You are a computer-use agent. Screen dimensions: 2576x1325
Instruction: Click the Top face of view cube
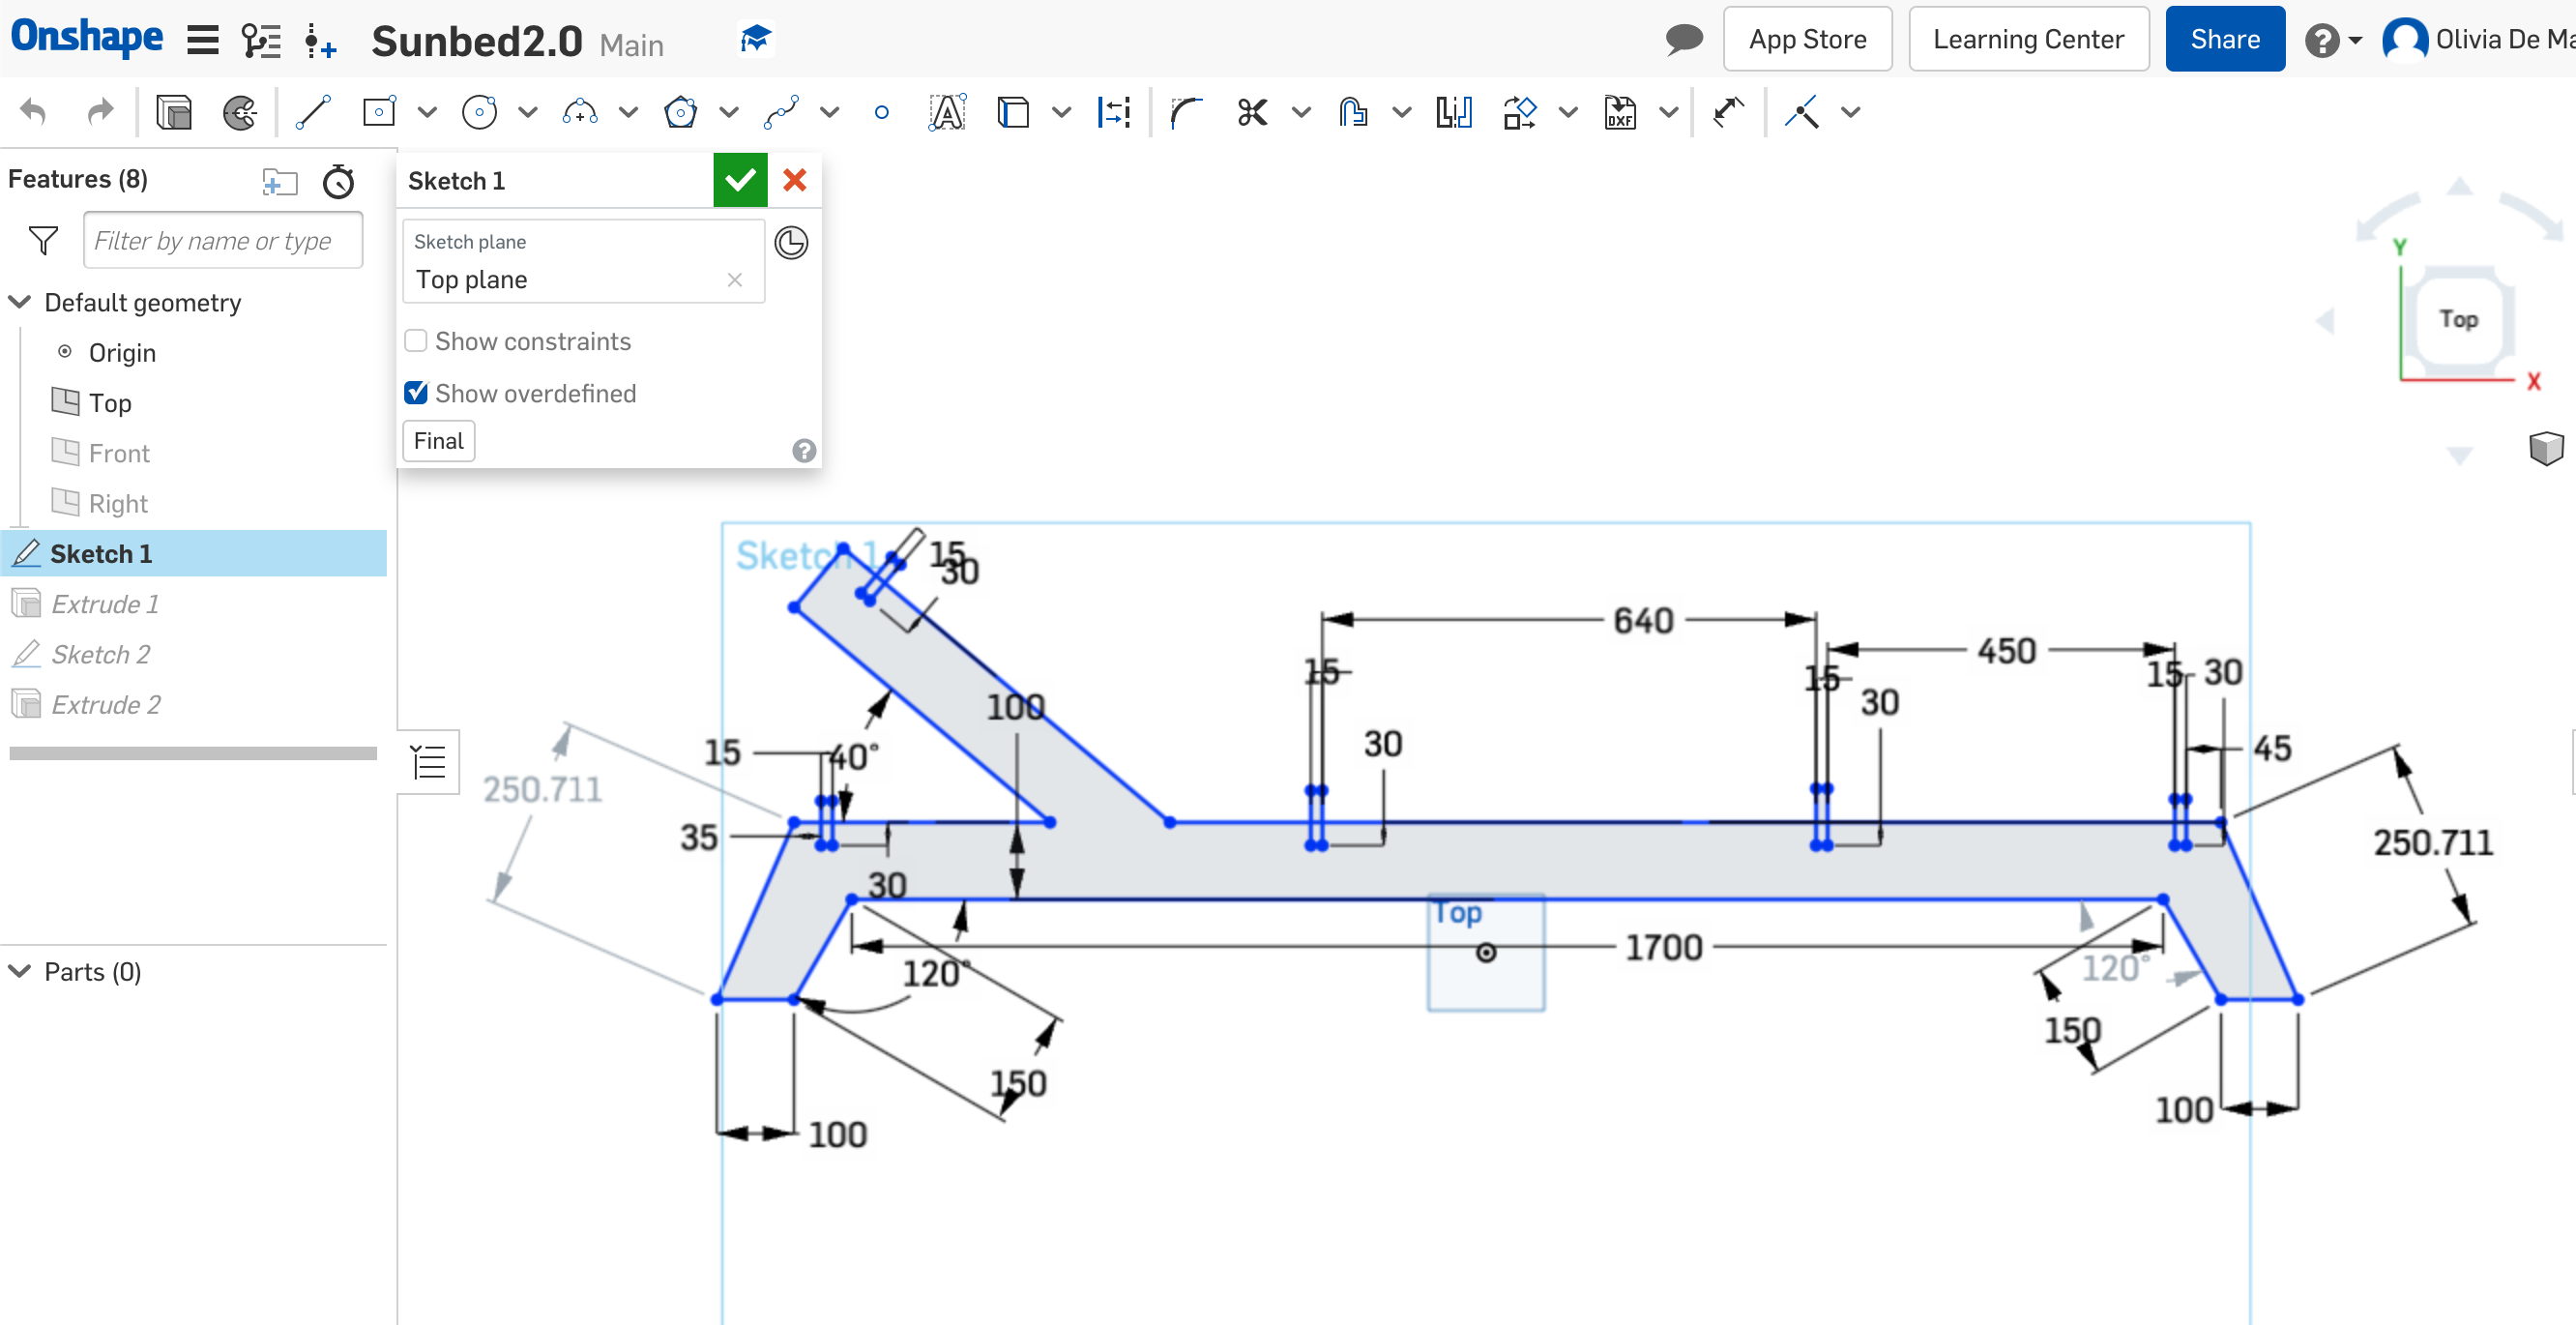tap(2458, 319)
